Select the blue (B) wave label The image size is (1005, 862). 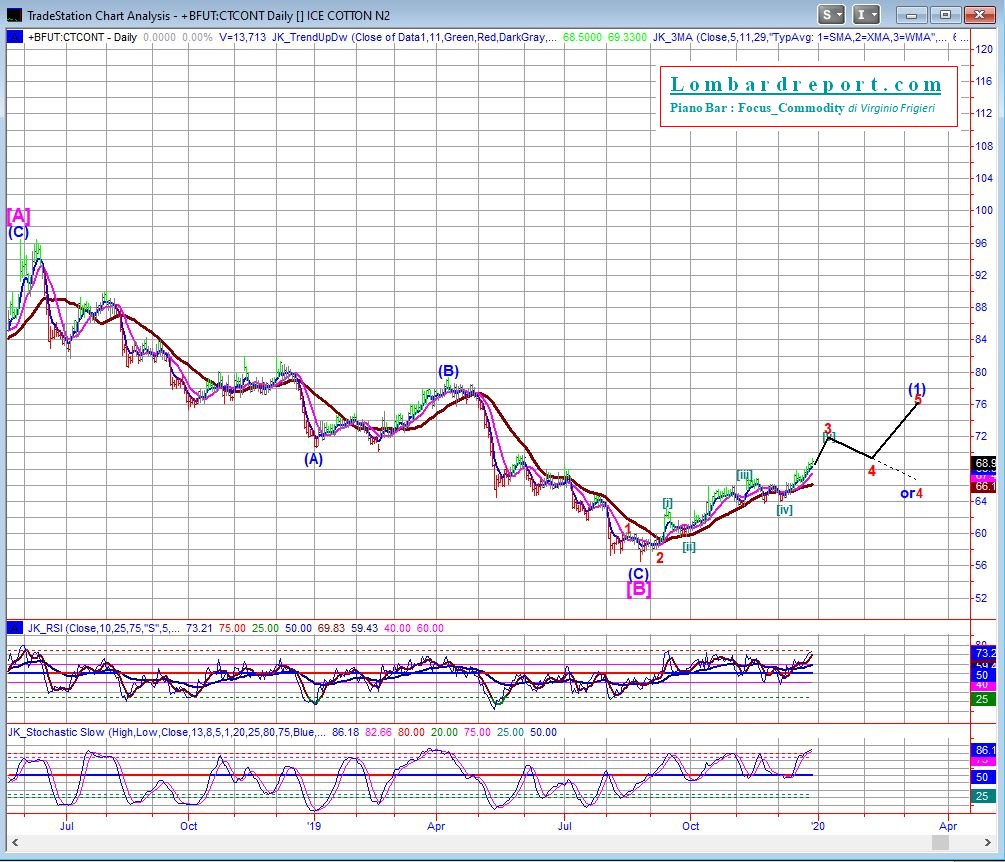click(x=448, y=370)
